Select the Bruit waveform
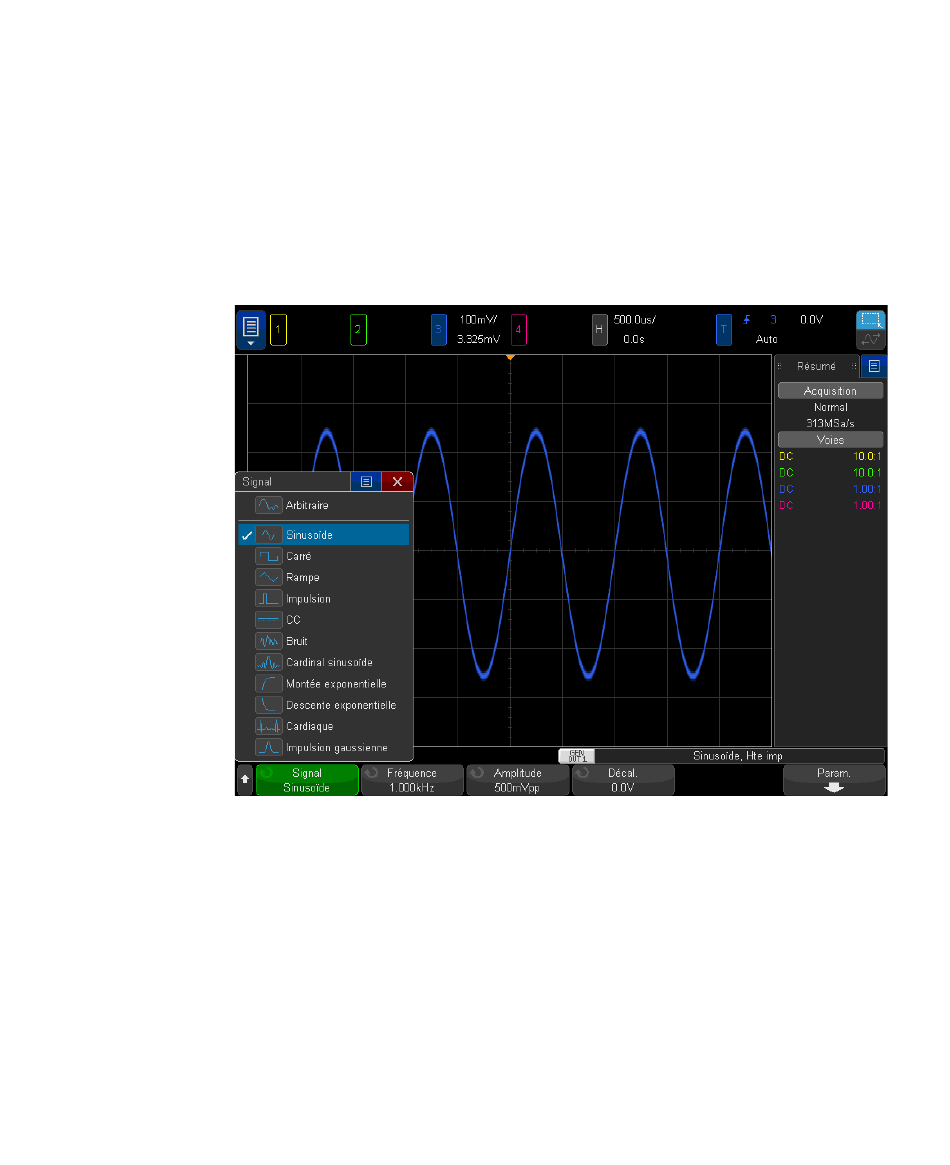This screenshot has height=1165, width=950. [324, 641]
